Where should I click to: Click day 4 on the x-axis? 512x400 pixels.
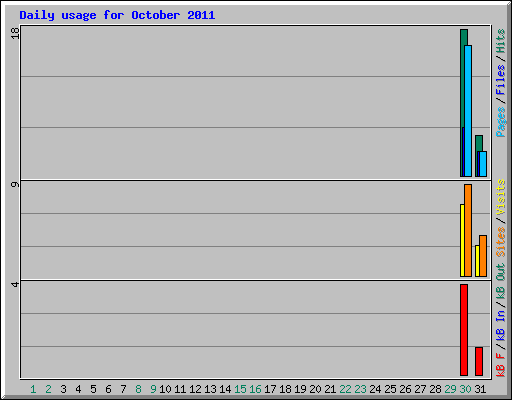point(78,389)
